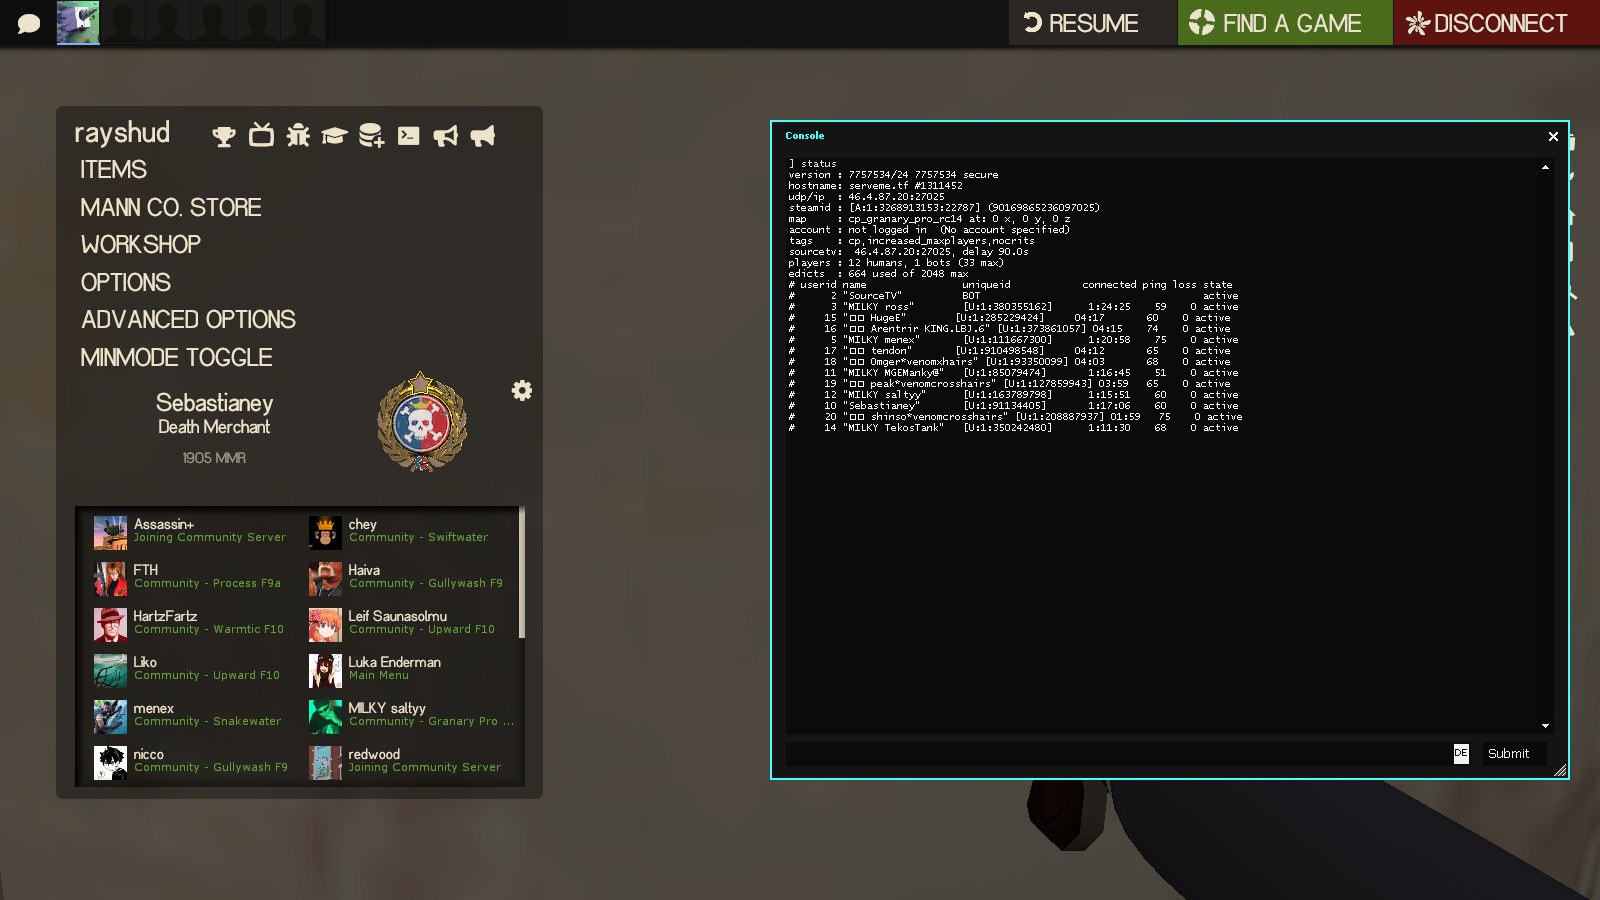Select friend HartzFartz in friends list
Screen dimensions: 1600x900
pos(190,623)
